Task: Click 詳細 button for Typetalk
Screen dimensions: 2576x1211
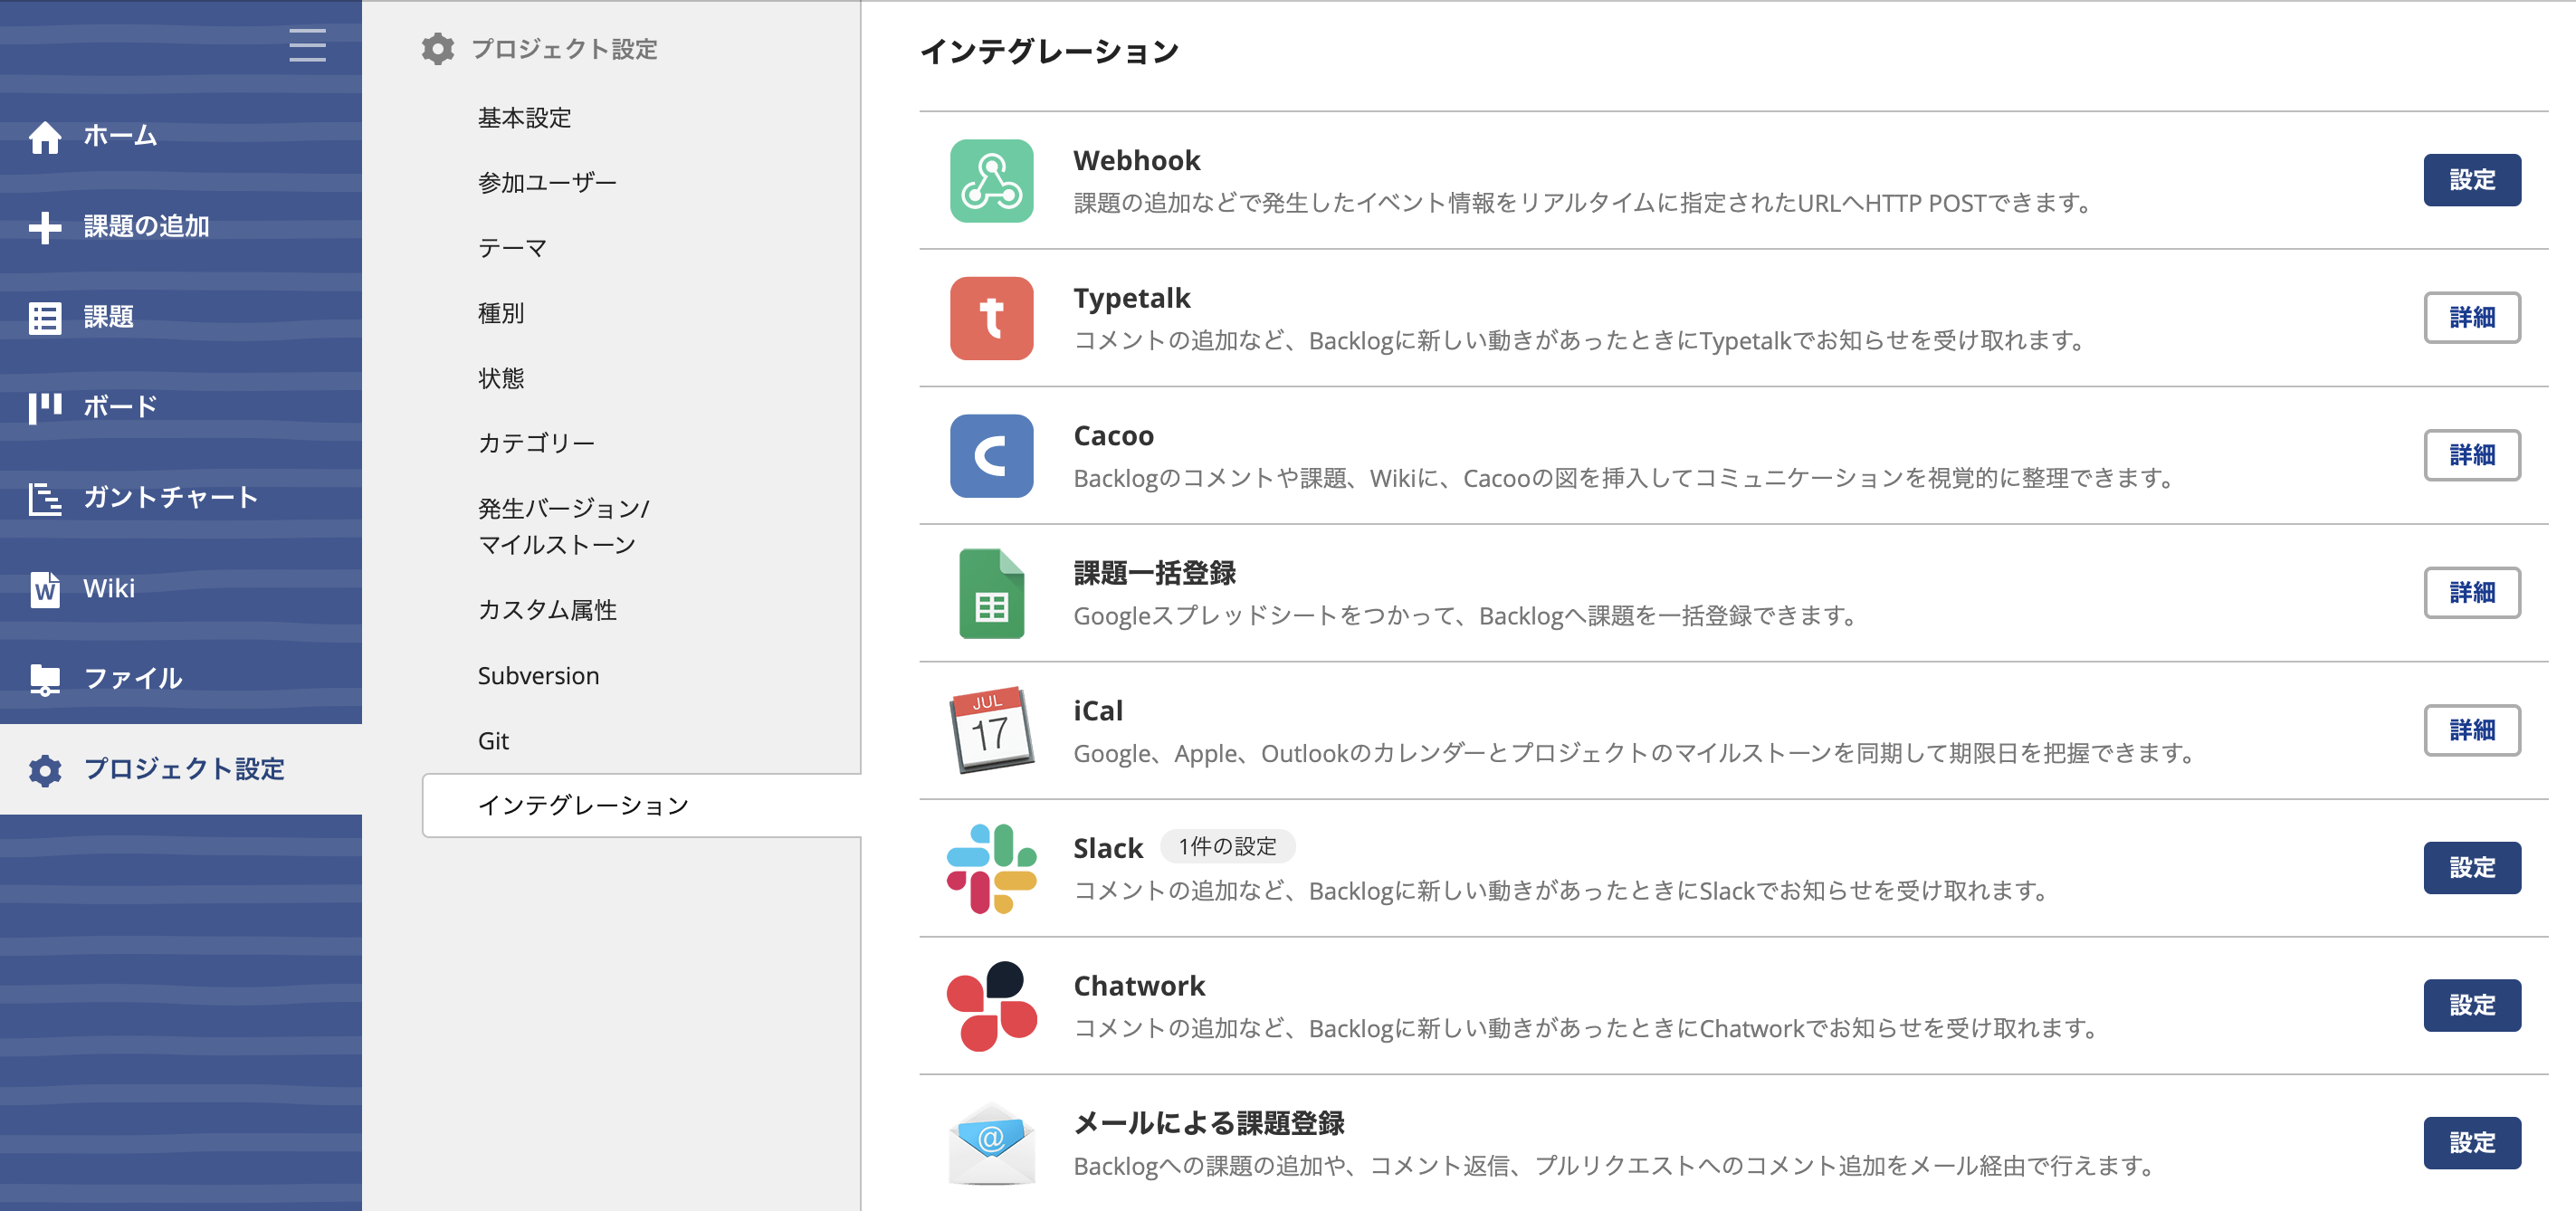Action: [x=2472, y=318]
